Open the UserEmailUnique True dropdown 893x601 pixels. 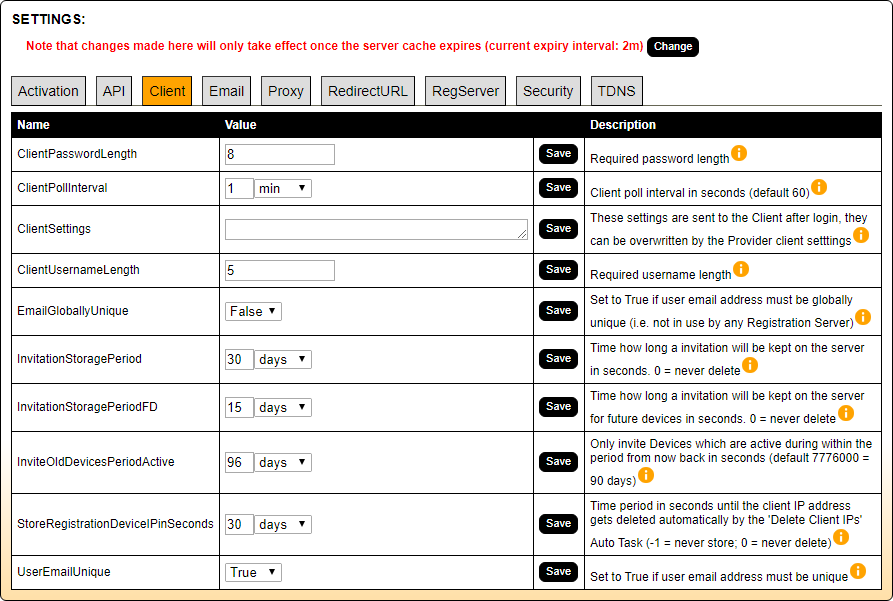coord(253,572)
